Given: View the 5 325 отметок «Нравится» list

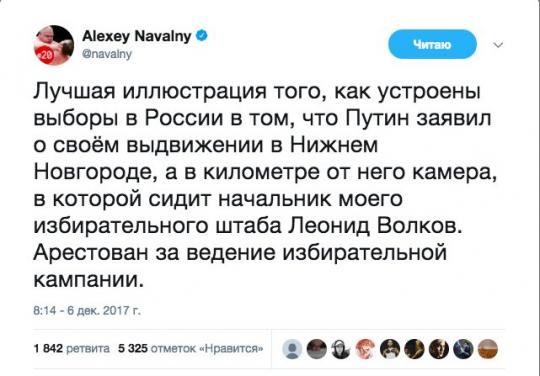Looking at the screenshot, I should pyautogui.click(x=191, y=348).
